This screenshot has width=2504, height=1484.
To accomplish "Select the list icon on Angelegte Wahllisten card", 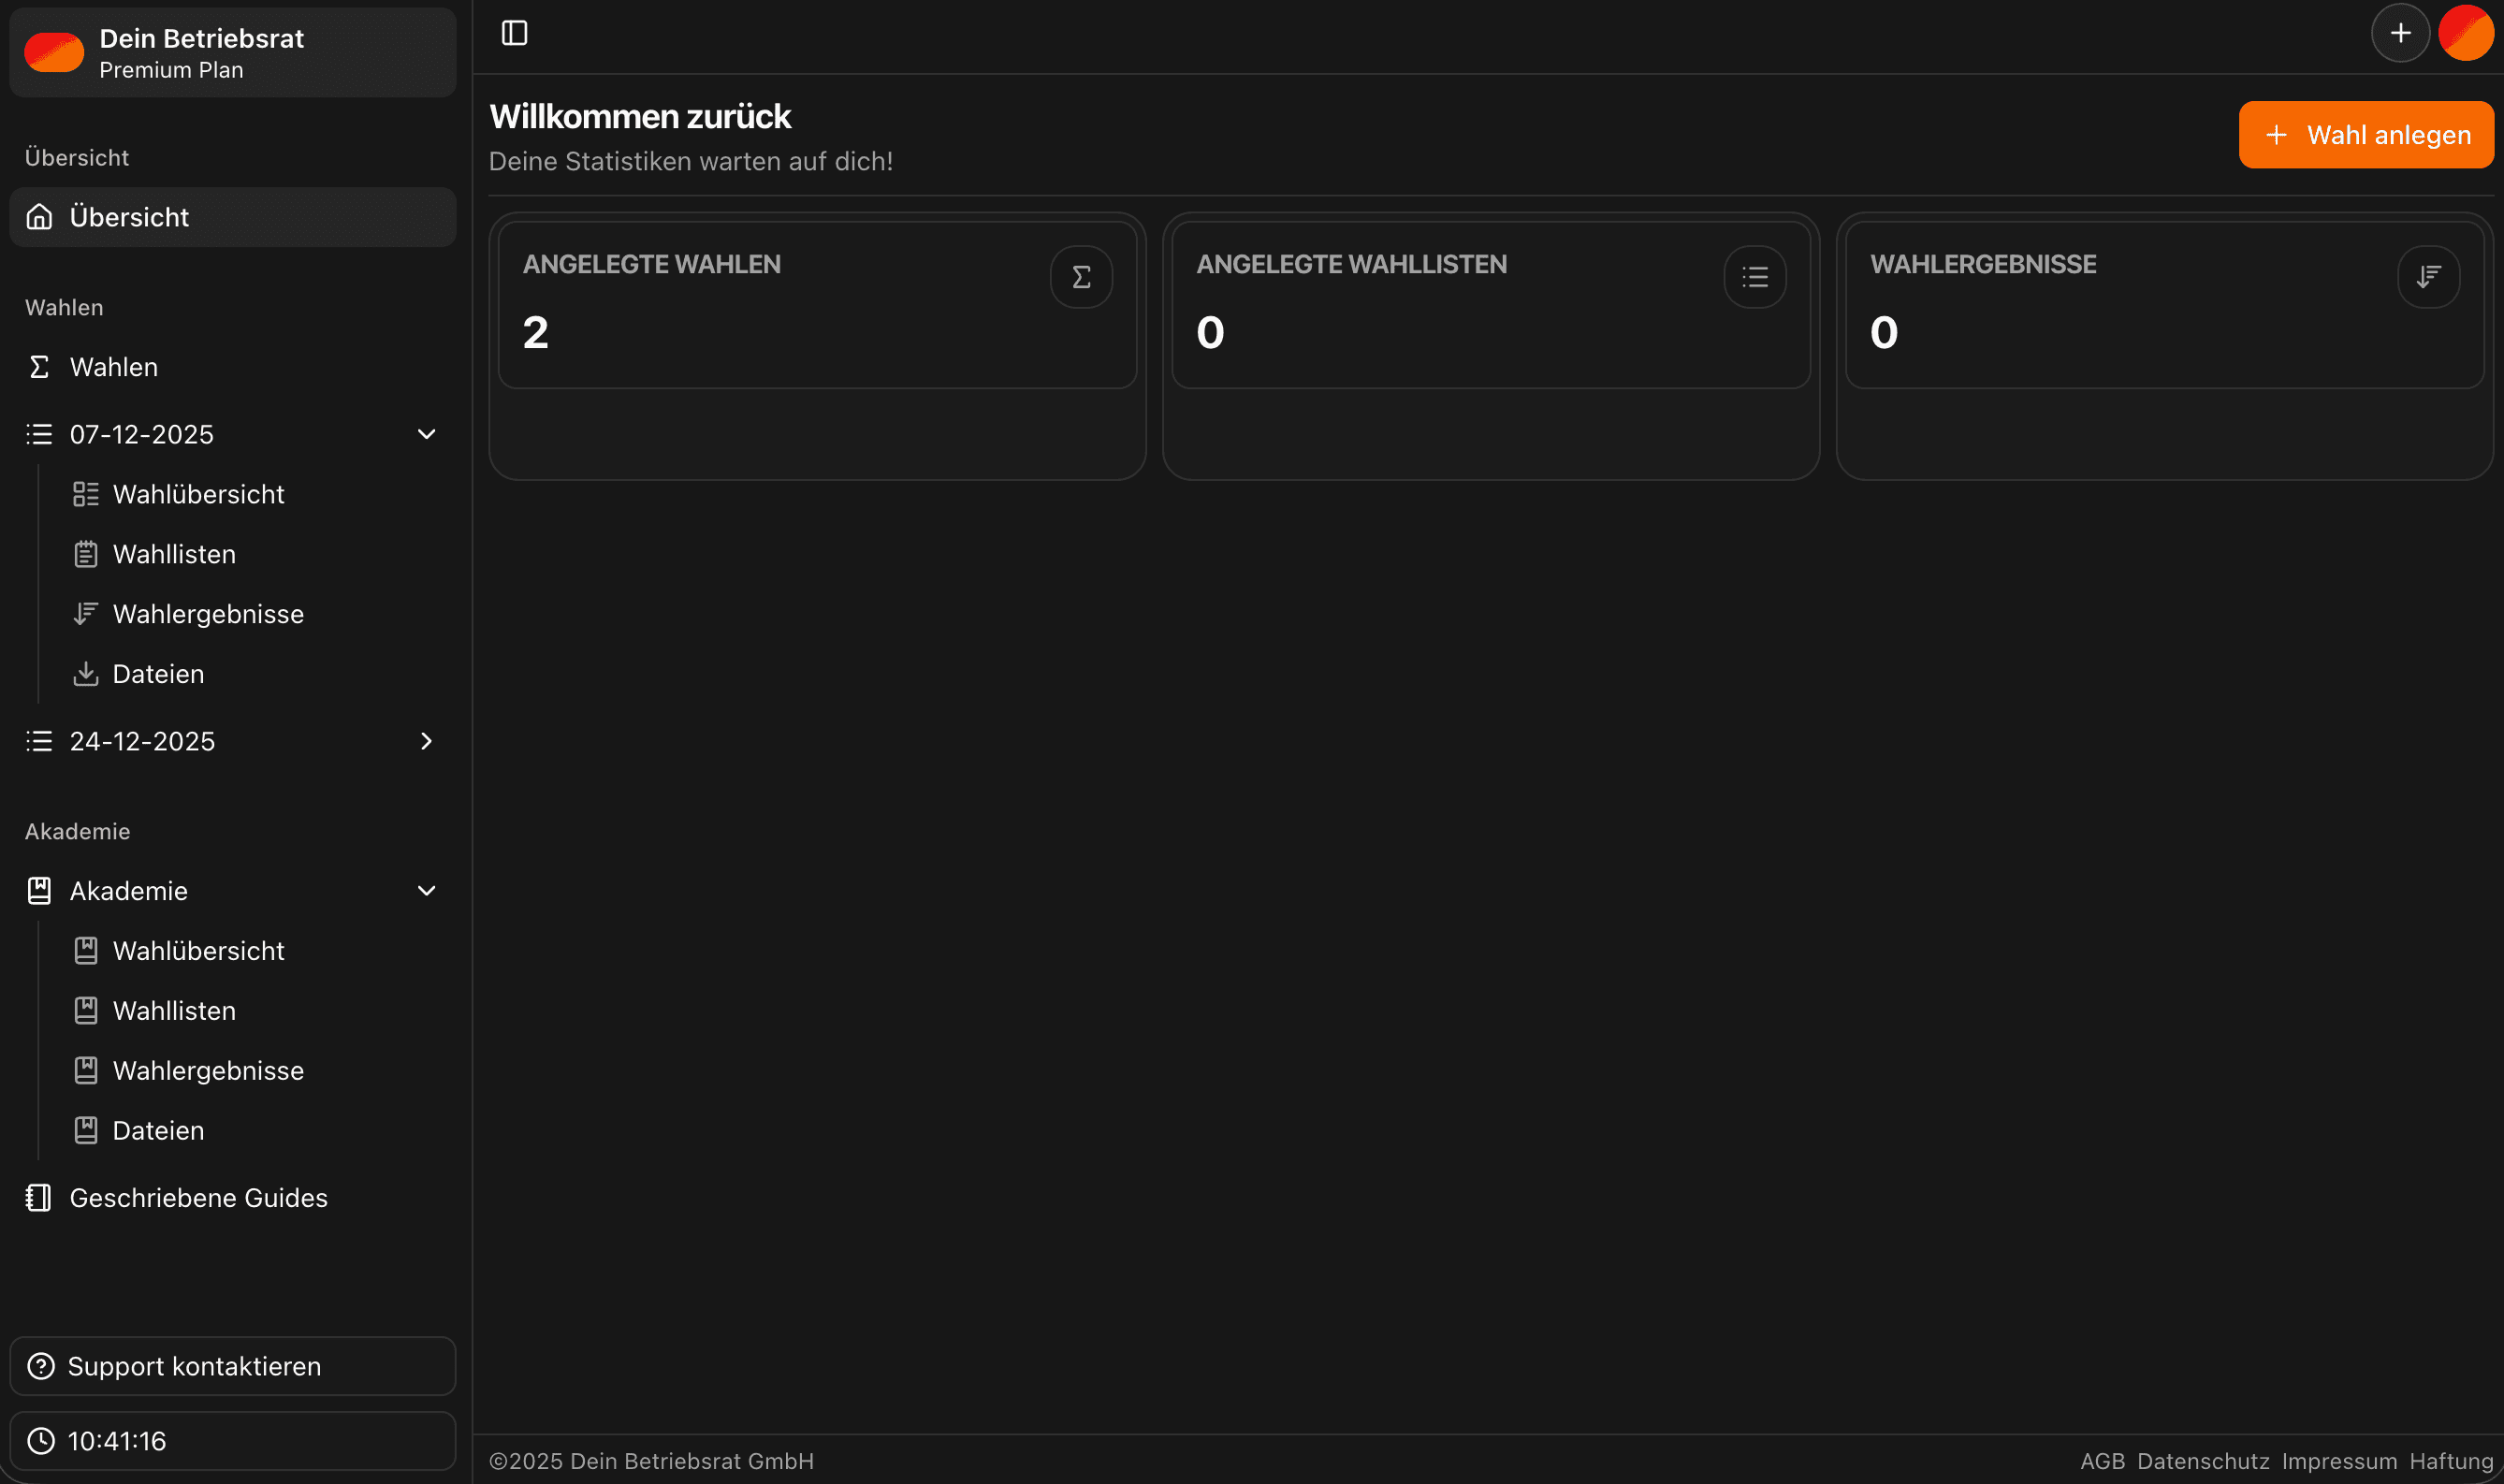I will coord(1755,276).
